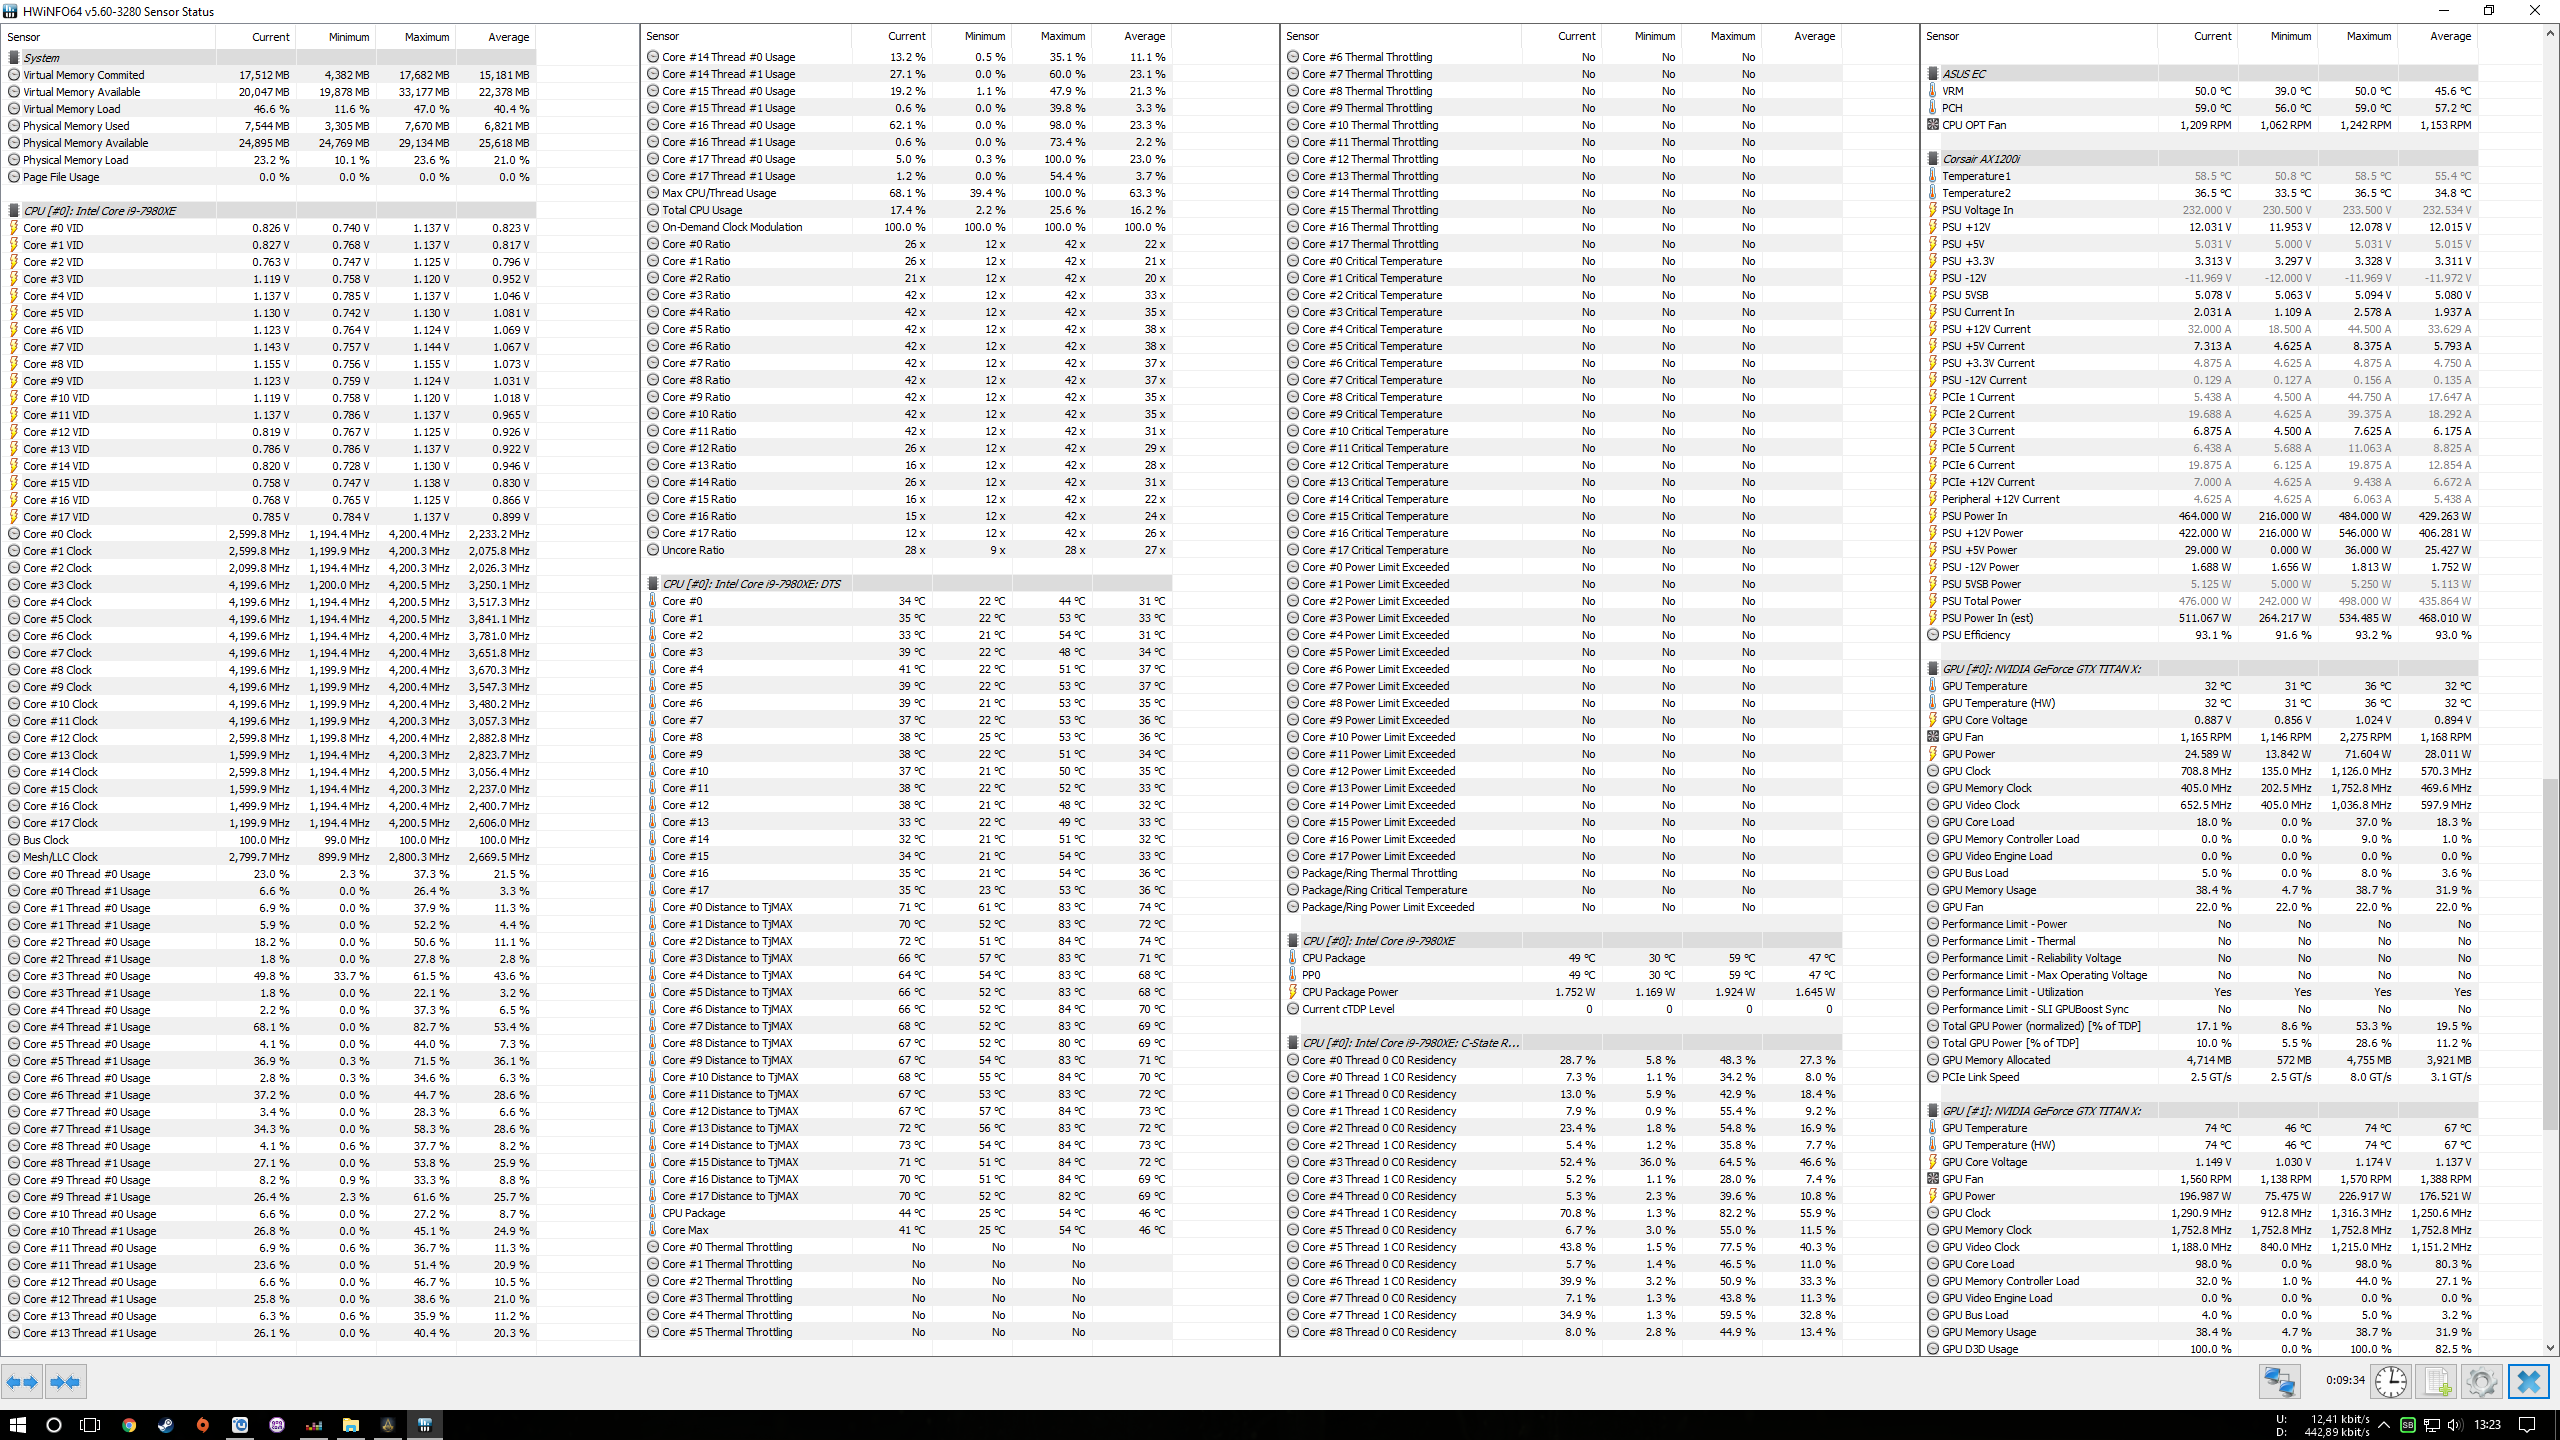Select the Total CPU Usage sensor row
Image resolution: width=2560 pixels, height=1440 pixels.
click(x=702, y=210)
